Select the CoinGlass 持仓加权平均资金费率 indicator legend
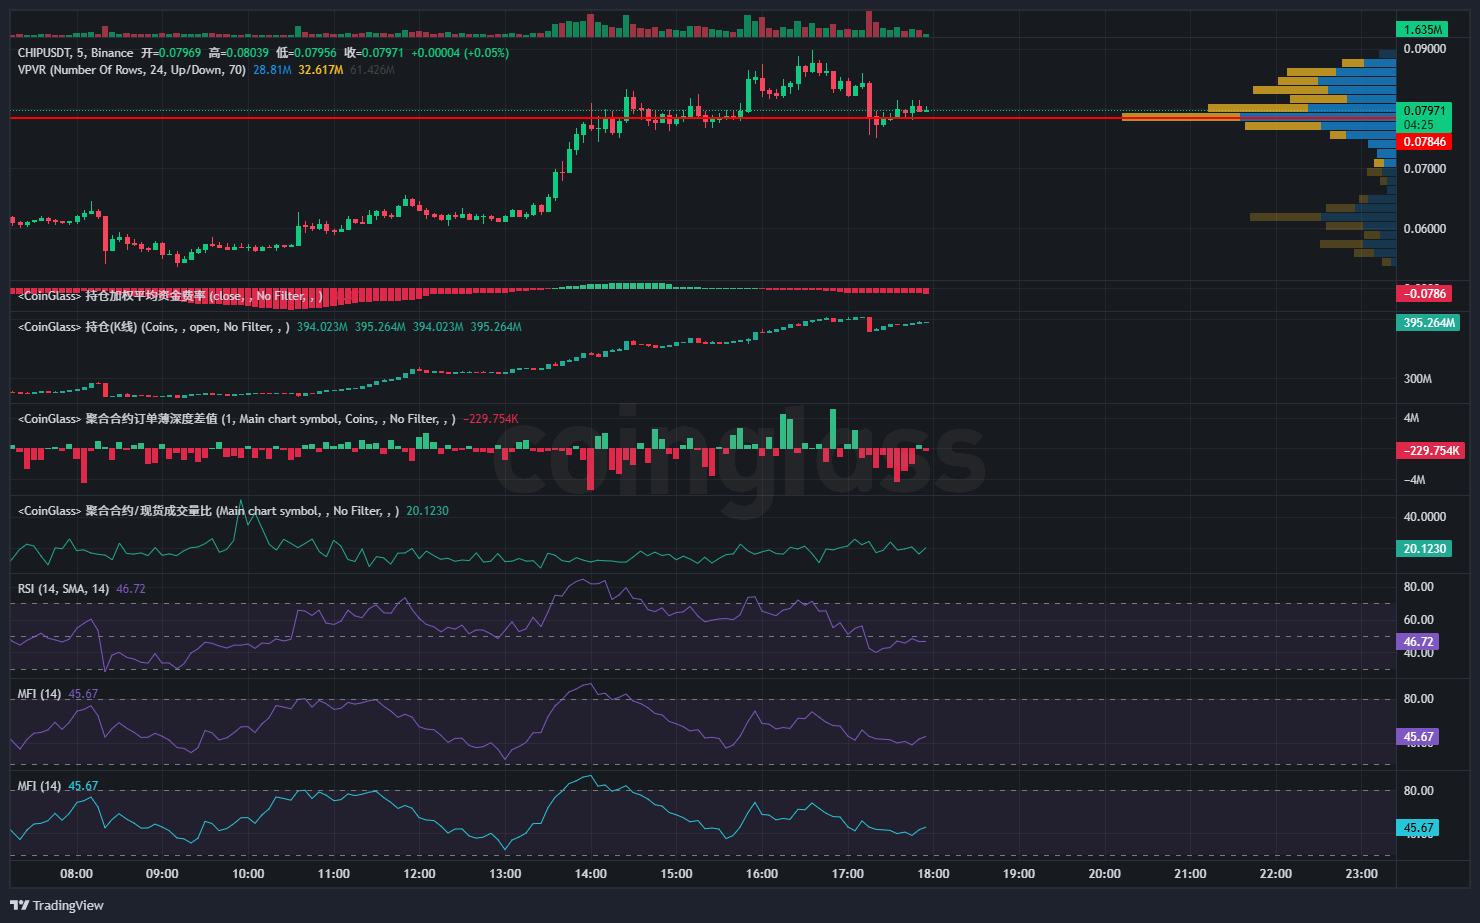Image resolution: width=1480 pixels, height=923 pixels. tap(170, 296)
